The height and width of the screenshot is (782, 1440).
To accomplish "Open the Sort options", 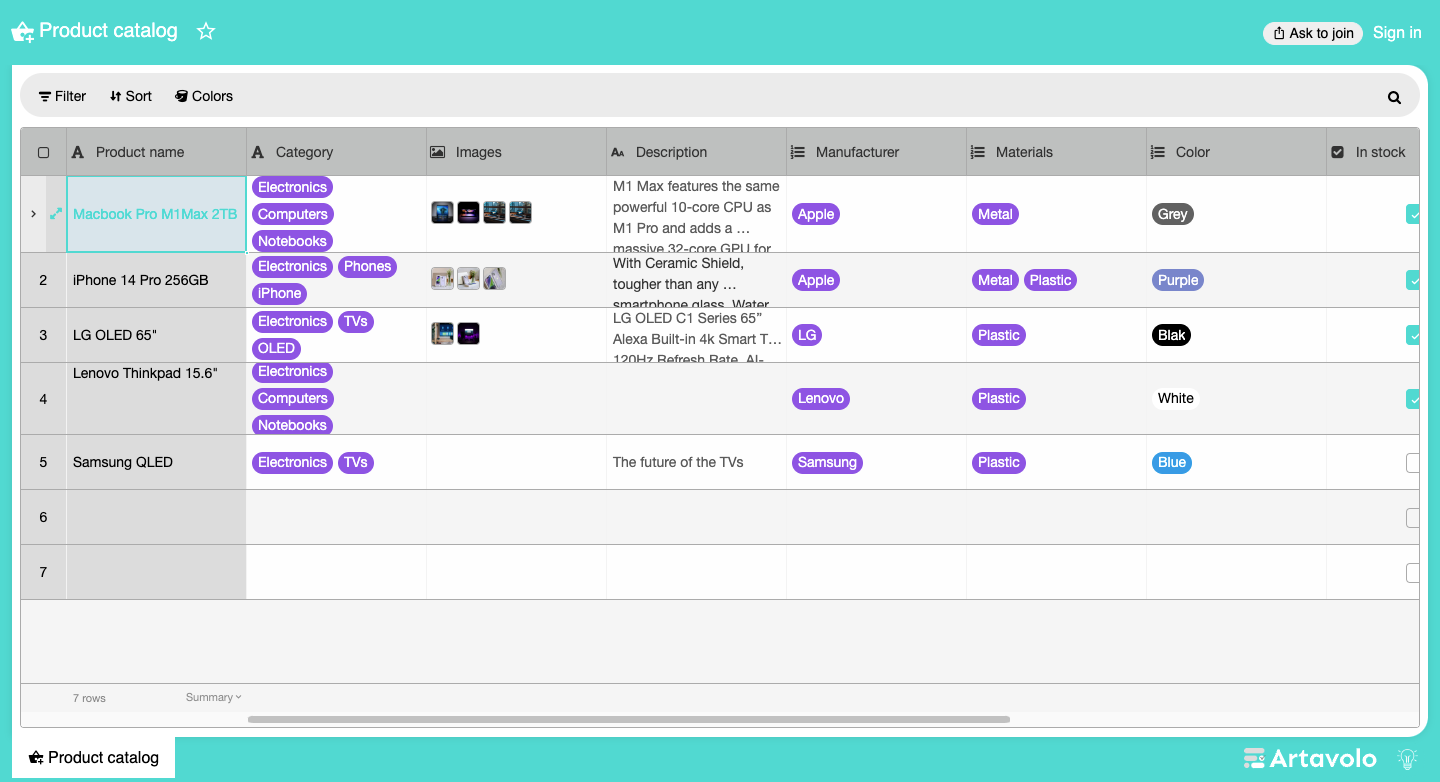I will click(x=131, y=96).
